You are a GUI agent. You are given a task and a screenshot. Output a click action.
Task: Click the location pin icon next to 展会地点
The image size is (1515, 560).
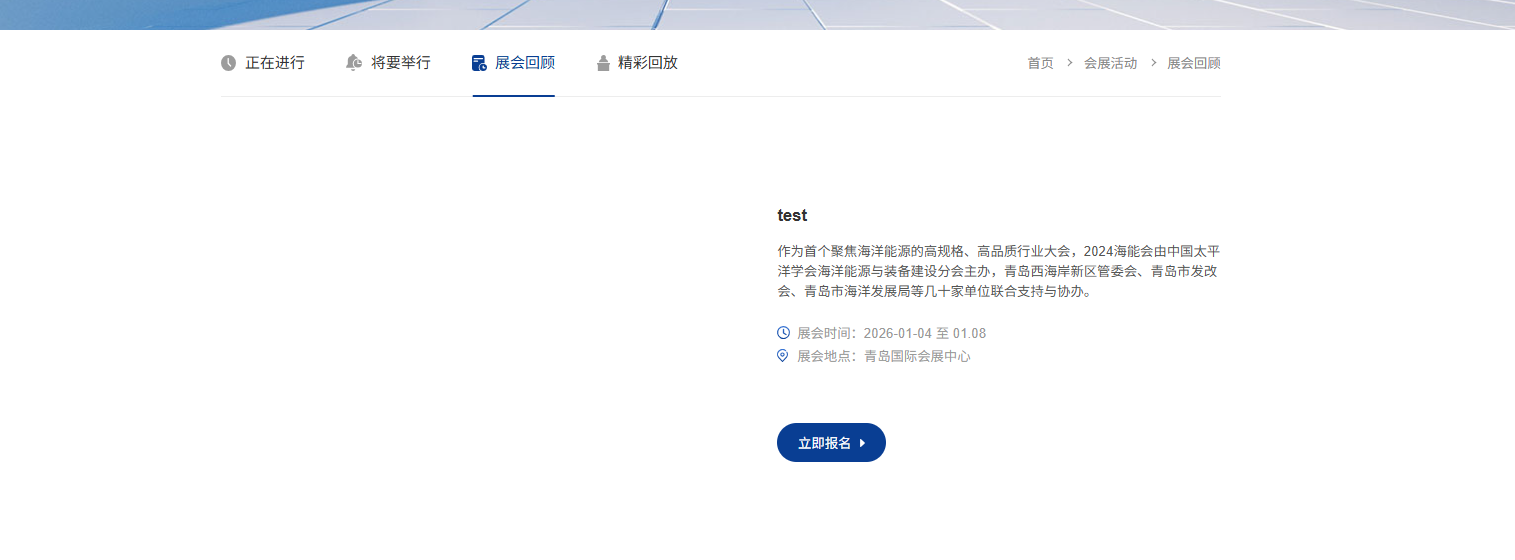pos(783,355)
